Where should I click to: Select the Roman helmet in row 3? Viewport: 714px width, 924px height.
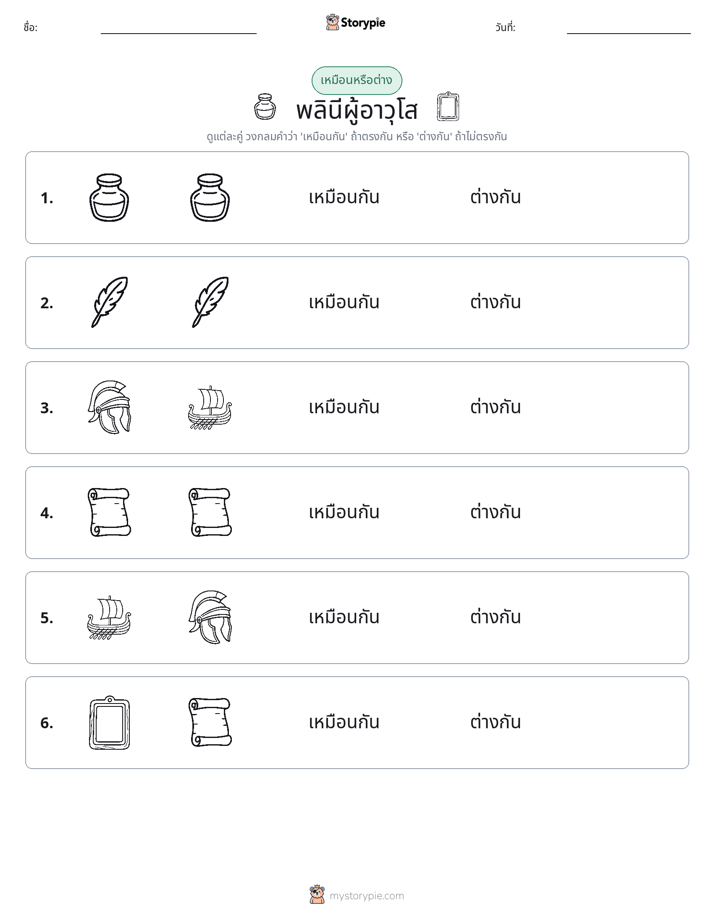click(109, 407)
